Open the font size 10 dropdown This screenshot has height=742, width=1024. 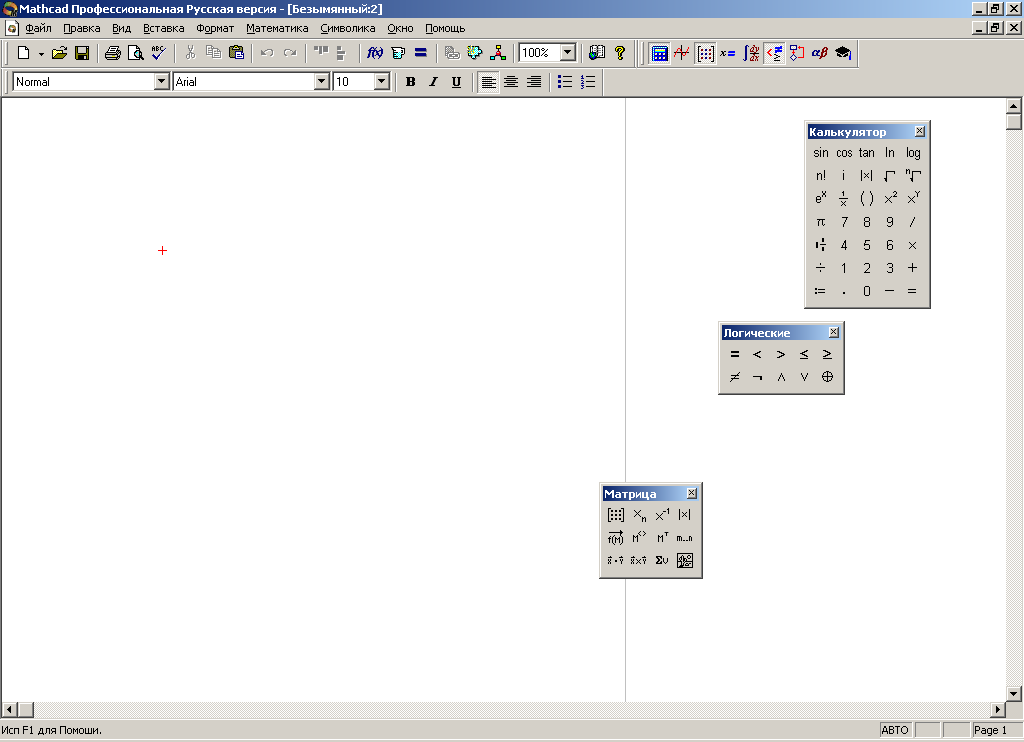pyautogui.click(x=382, y=82)
